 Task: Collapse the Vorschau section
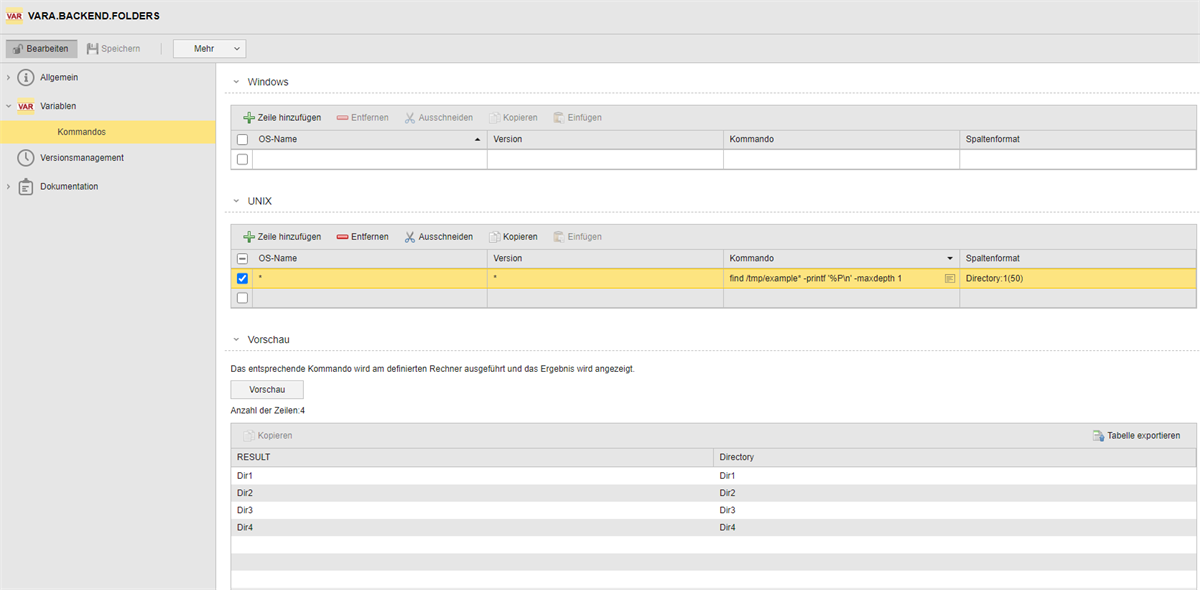[237, 339]
